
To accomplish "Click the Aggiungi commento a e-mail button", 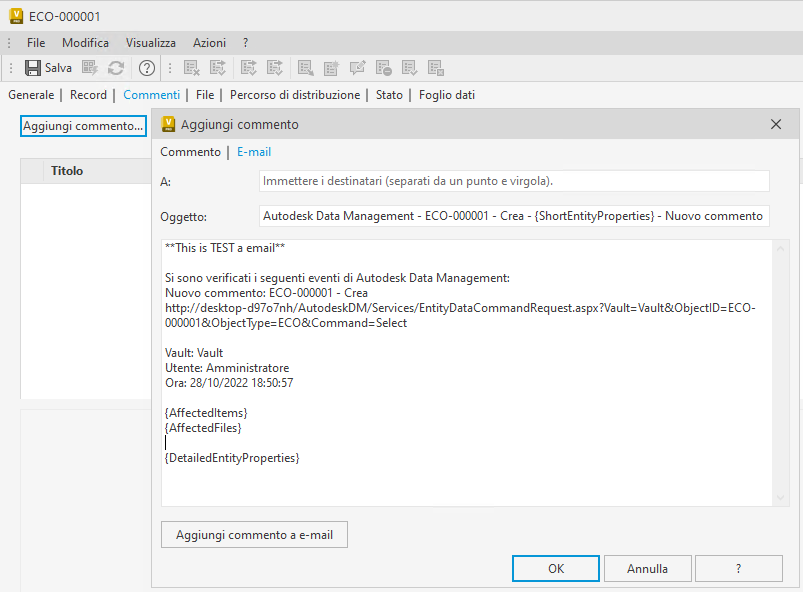I will [255, 535].
